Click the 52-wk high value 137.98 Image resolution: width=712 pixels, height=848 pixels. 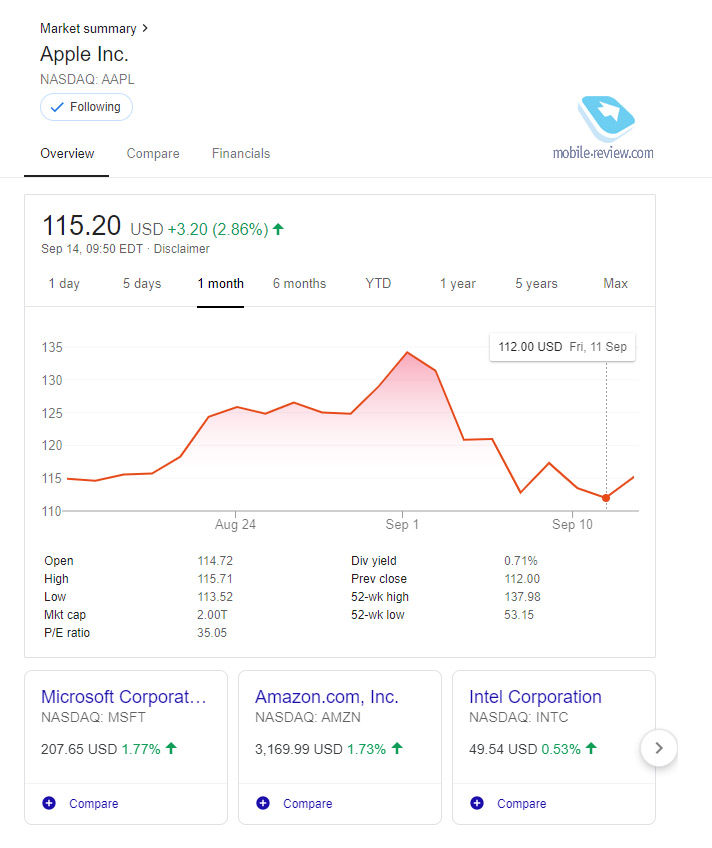coord(522,597)
